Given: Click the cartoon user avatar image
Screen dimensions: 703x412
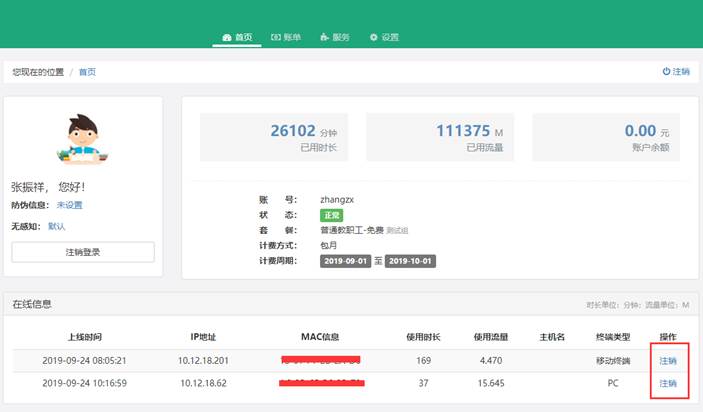Looking at the screenshot, I should [83, 139].
